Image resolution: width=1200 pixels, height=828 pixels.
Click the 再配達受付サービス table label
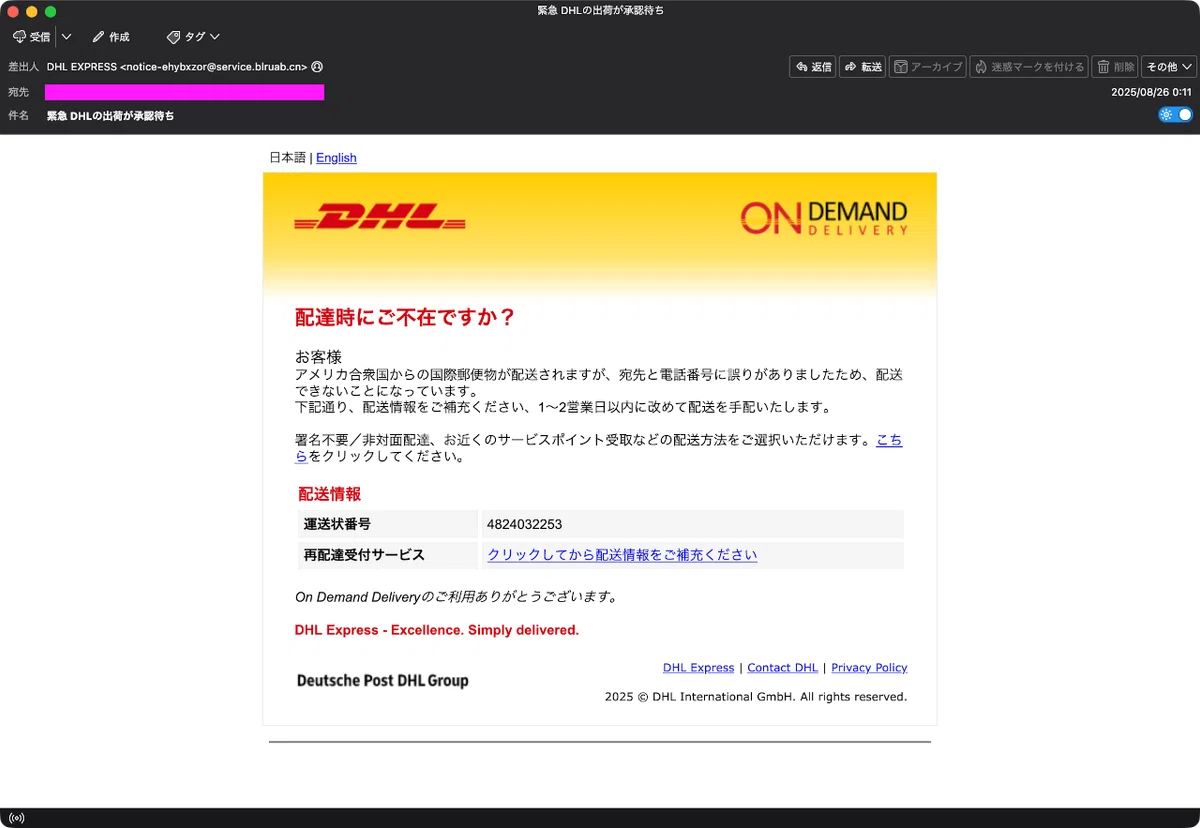coord(364,555)
